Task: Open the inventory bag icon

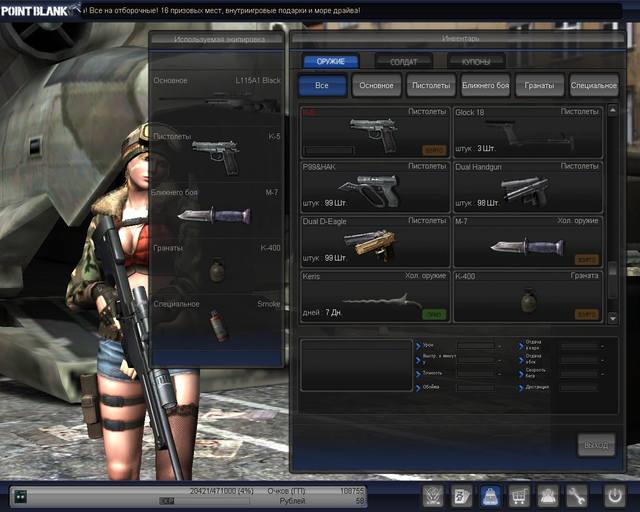Action: pyautogui.click(x=490, y=495)
